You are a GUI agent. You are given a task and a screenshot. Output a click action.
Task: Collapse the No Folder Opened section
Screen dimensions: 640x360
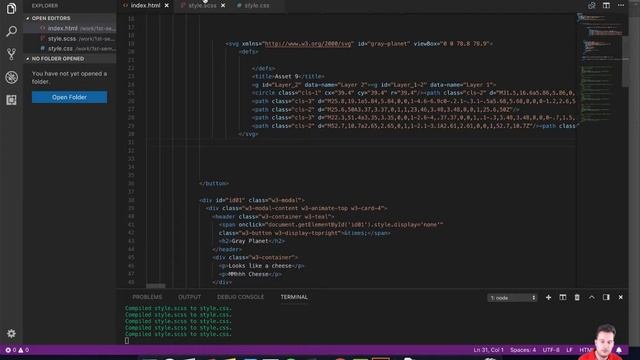point(69,59)
